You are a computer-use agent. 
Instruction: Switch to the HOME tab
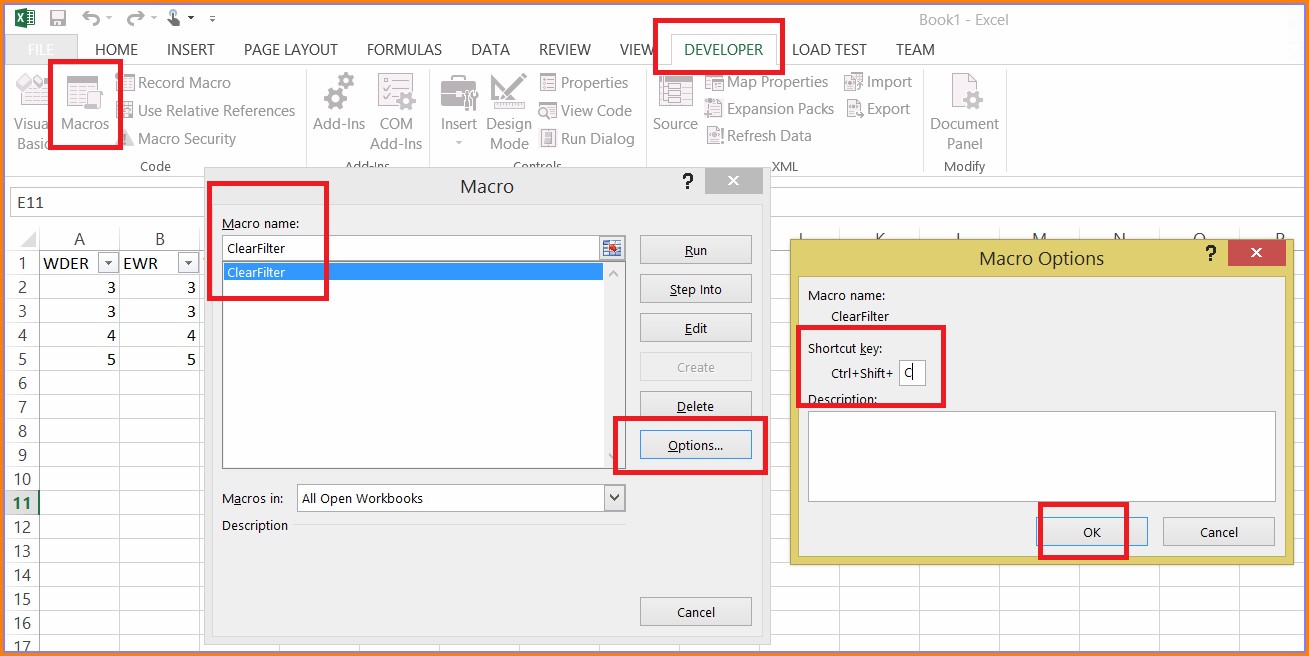[x=116, y=49]
